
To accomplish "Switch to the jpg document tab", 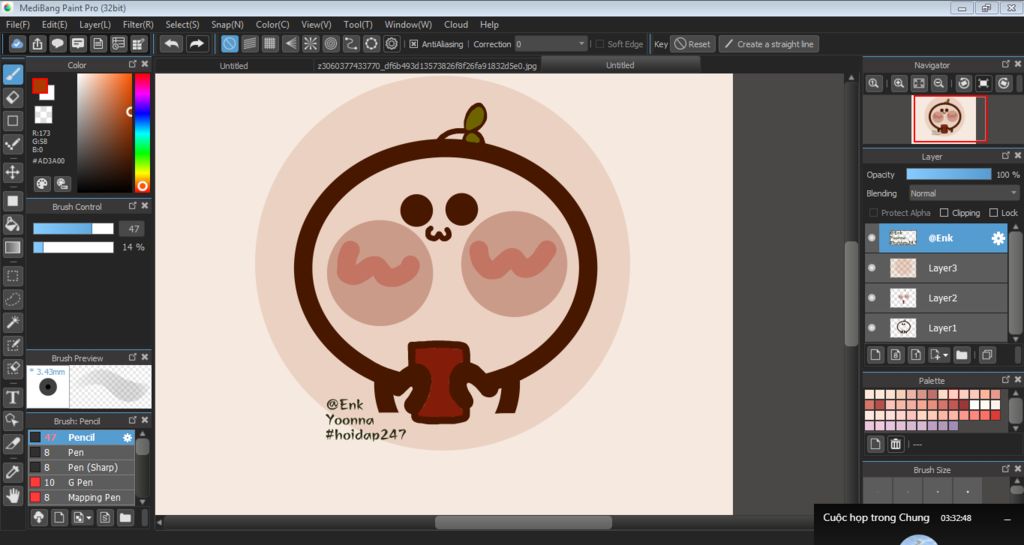I will click(426, 65).
